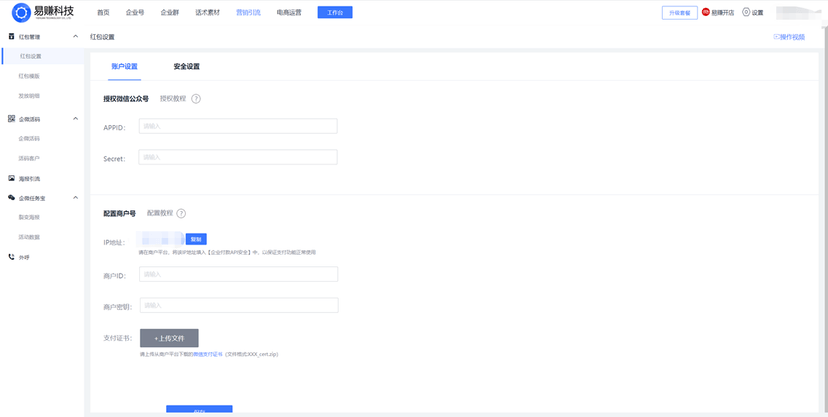Click the 复制 button next to IP地址
This screenshot has height=417, width=828.
pos(196,239)
